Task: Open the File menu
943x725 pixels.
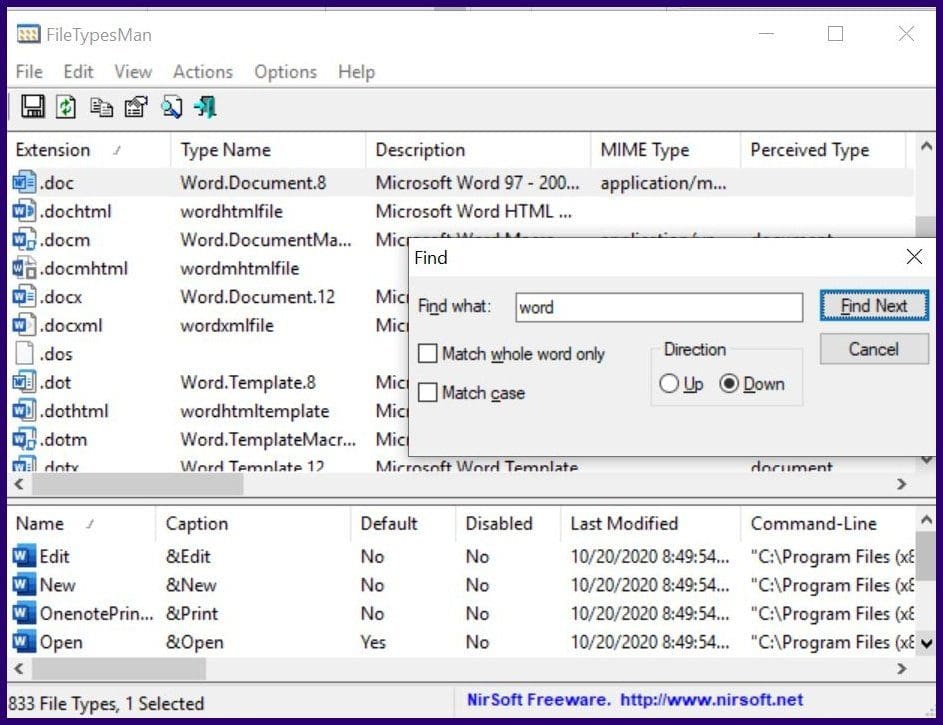Action: click(x=29, y=72)
